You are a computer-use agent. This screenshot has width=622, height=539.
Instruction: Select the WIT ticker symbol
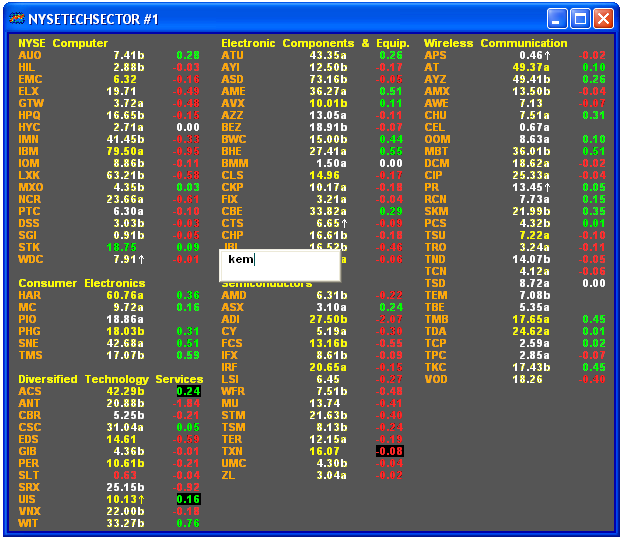[28, 524]
